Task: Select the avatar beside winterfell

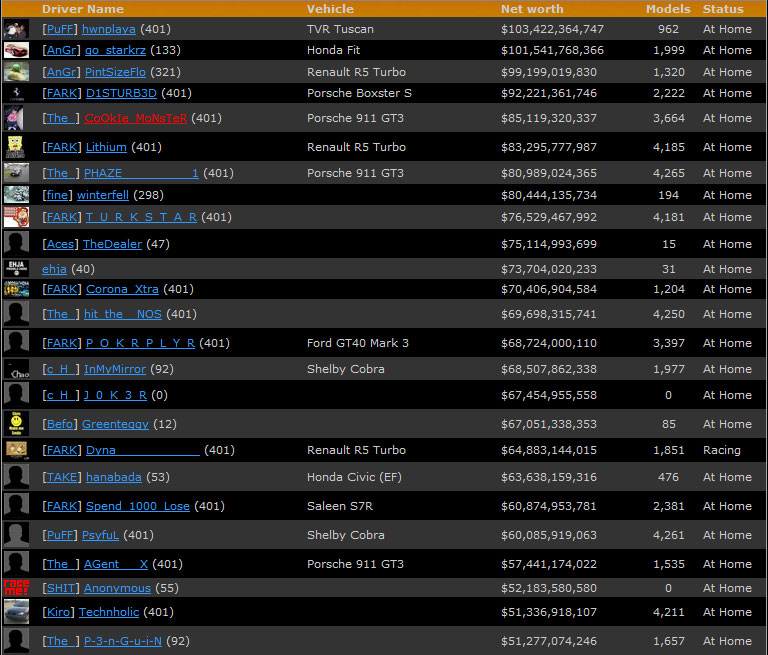Action: pyautogui.click(x=16, y=195)
